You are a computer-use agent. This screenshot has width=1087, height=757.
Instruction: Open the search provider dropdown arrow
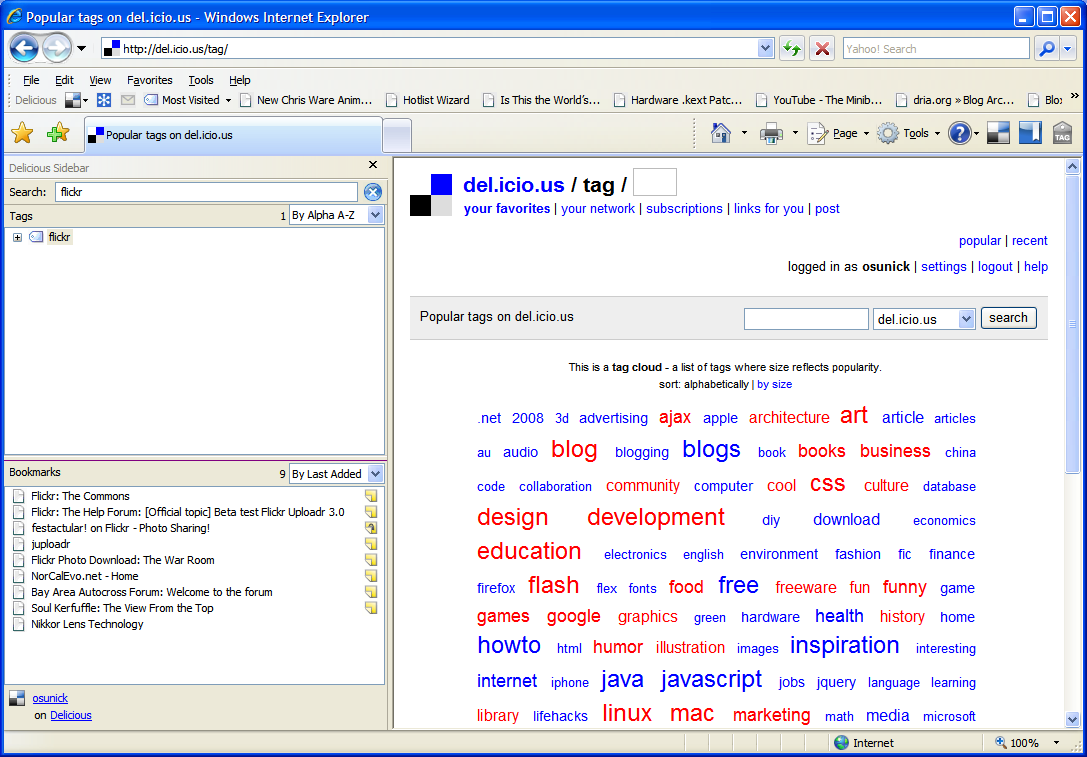[x=1068, y=49]
